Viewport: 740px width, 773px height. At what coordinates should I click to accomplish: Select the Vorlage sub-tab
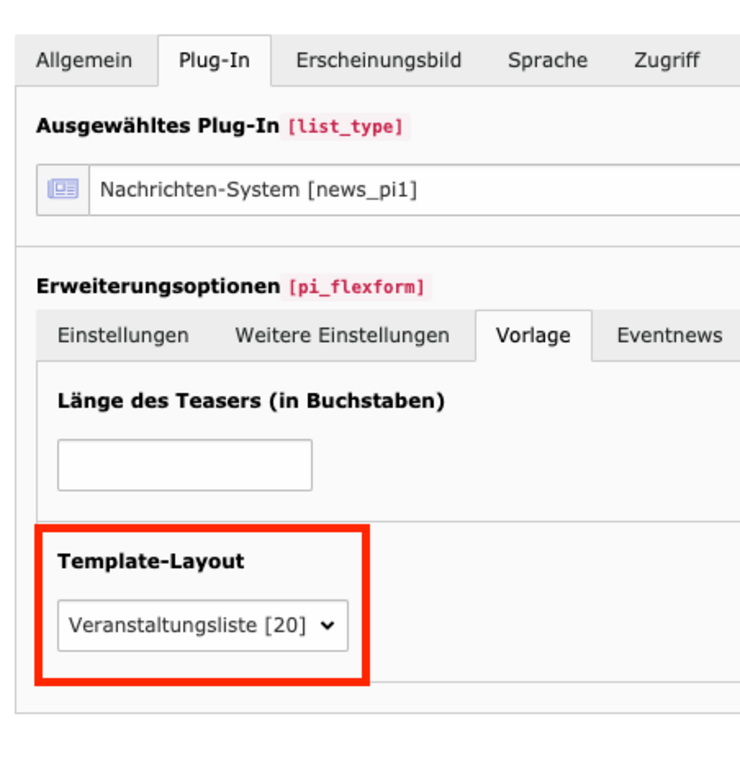(x=533, y=335)
